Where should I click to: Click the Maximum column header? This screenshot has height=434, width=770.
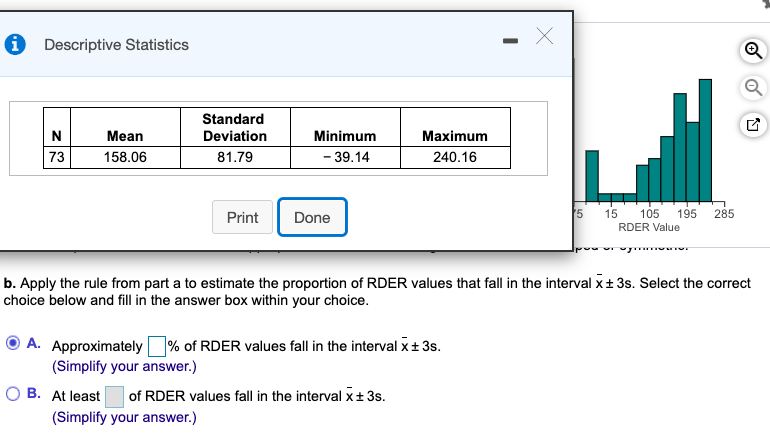pyautogui.click(x=455, y=136)
